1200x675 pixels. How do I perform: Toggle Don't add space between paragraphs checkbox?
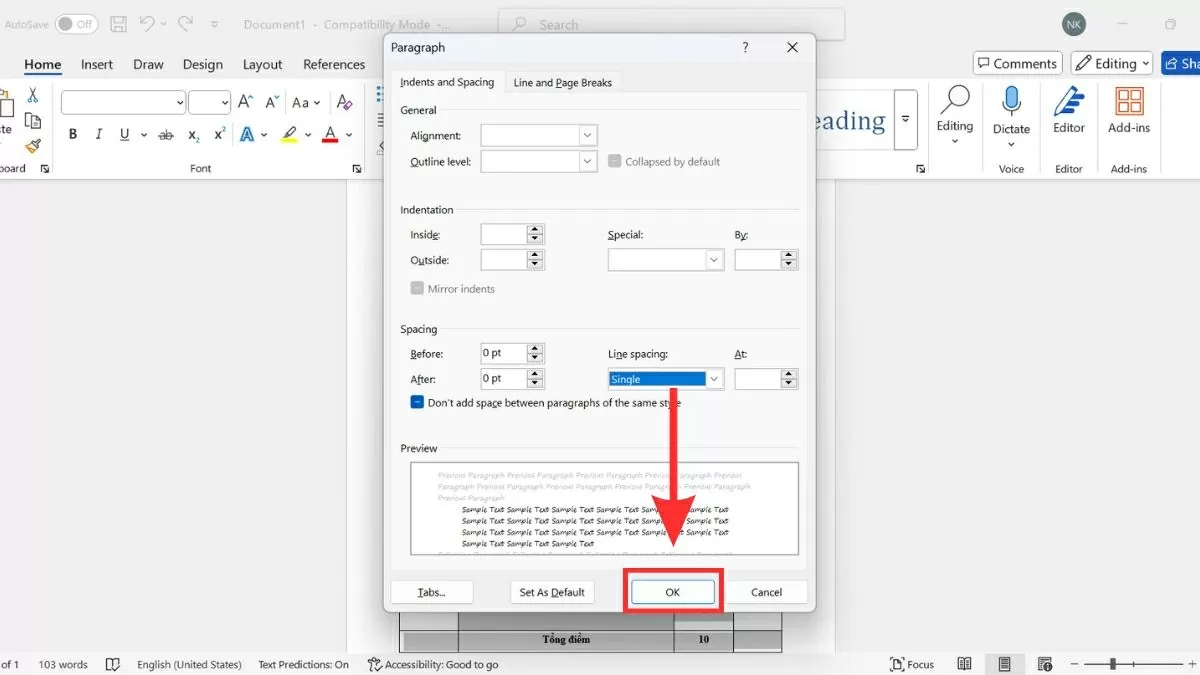coord(417,402)
